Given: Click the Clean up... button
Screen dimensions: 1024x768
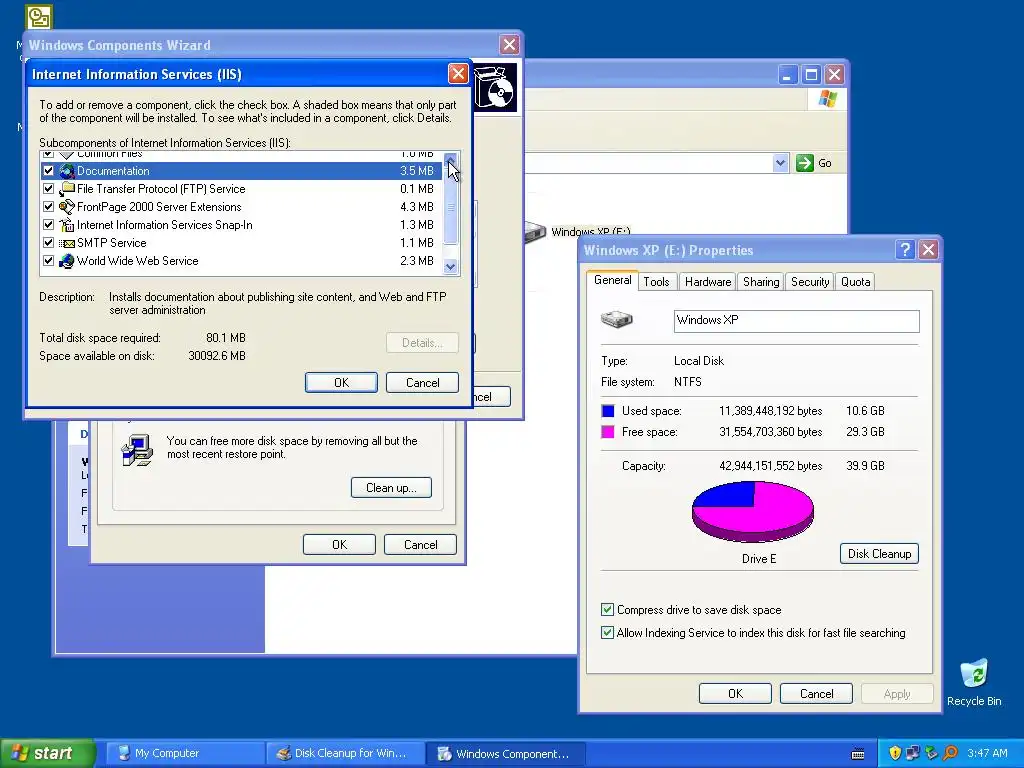Looking at the screenshot, I should [391, 488].
